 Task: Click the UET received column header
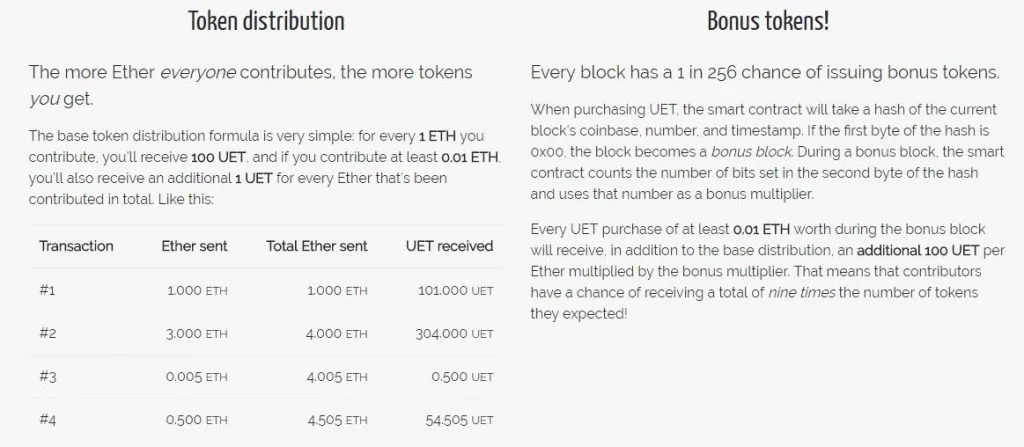tap(450, 246)
